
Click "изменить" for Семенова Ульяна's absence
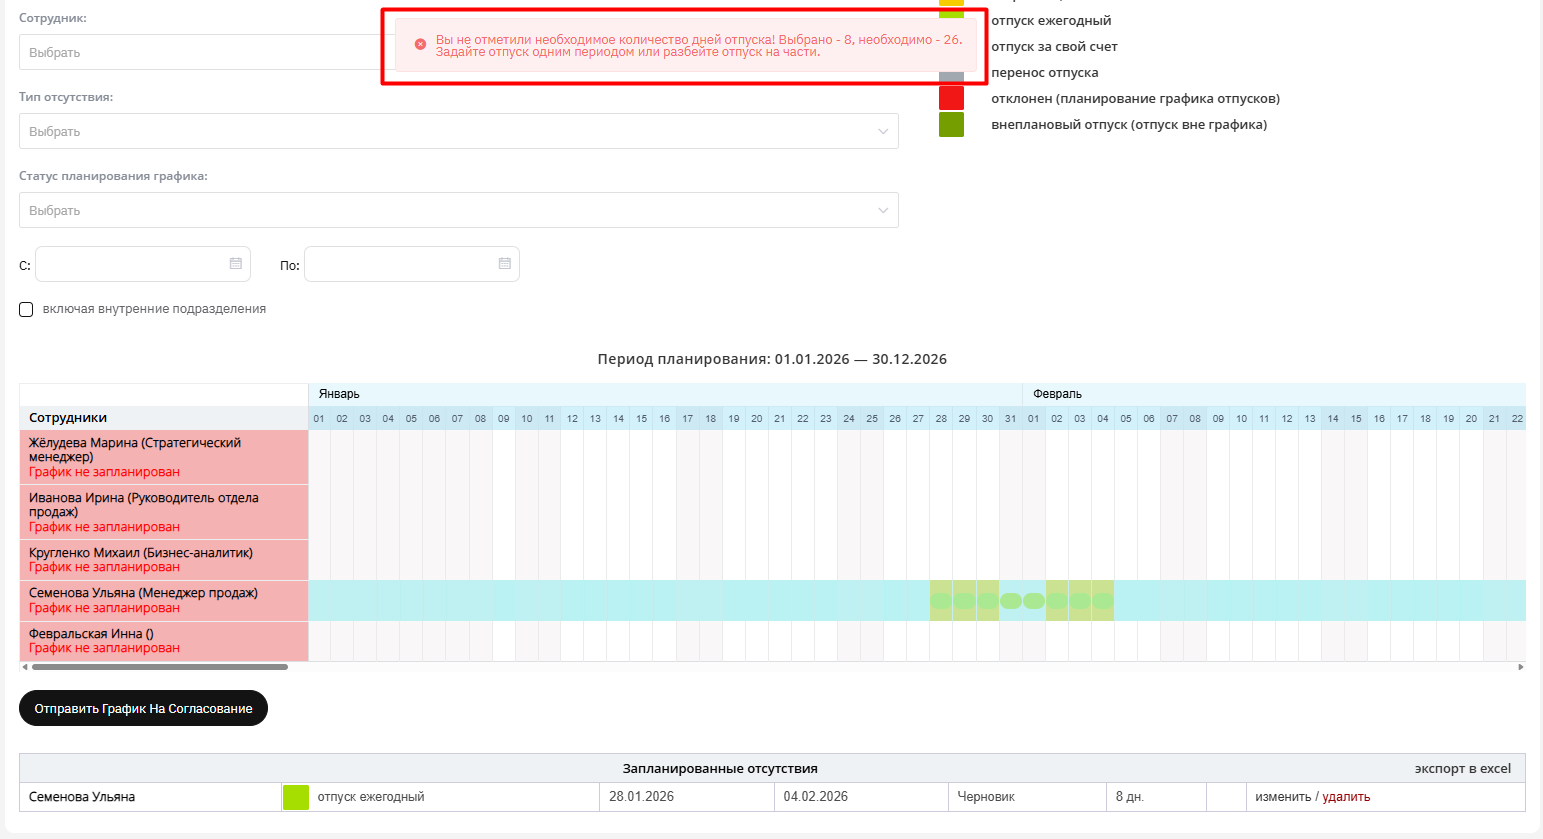[1282, 797]
